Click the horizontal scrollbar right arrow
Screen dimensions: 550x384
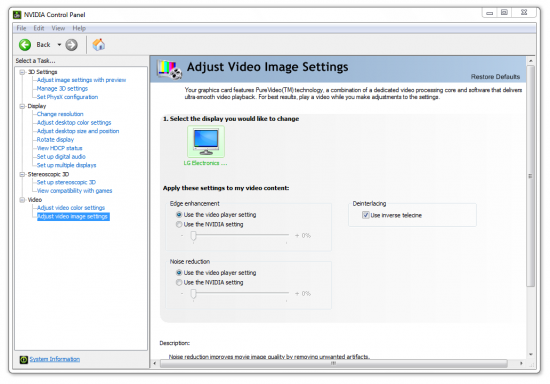tap(521, 363)
